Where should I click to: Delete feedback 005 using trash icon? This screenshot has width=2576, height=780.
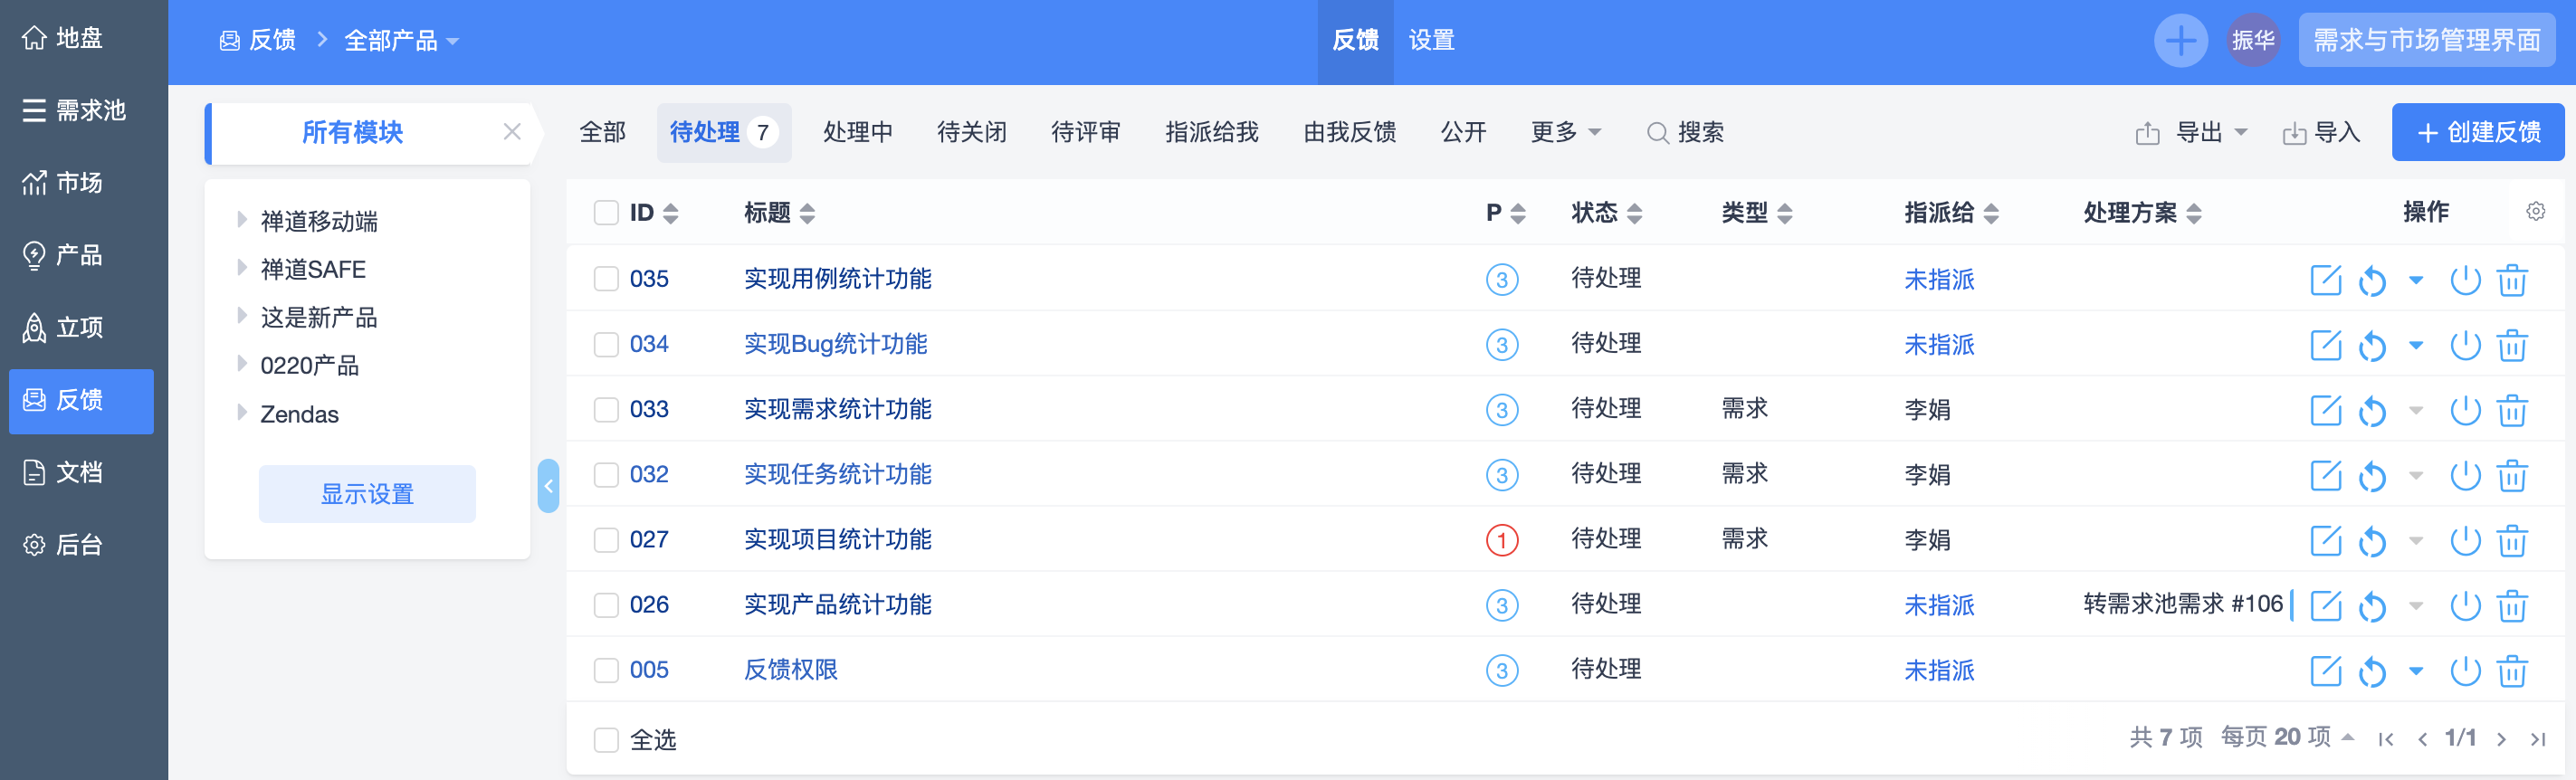pyautogui.click(x=2512, y=671)
